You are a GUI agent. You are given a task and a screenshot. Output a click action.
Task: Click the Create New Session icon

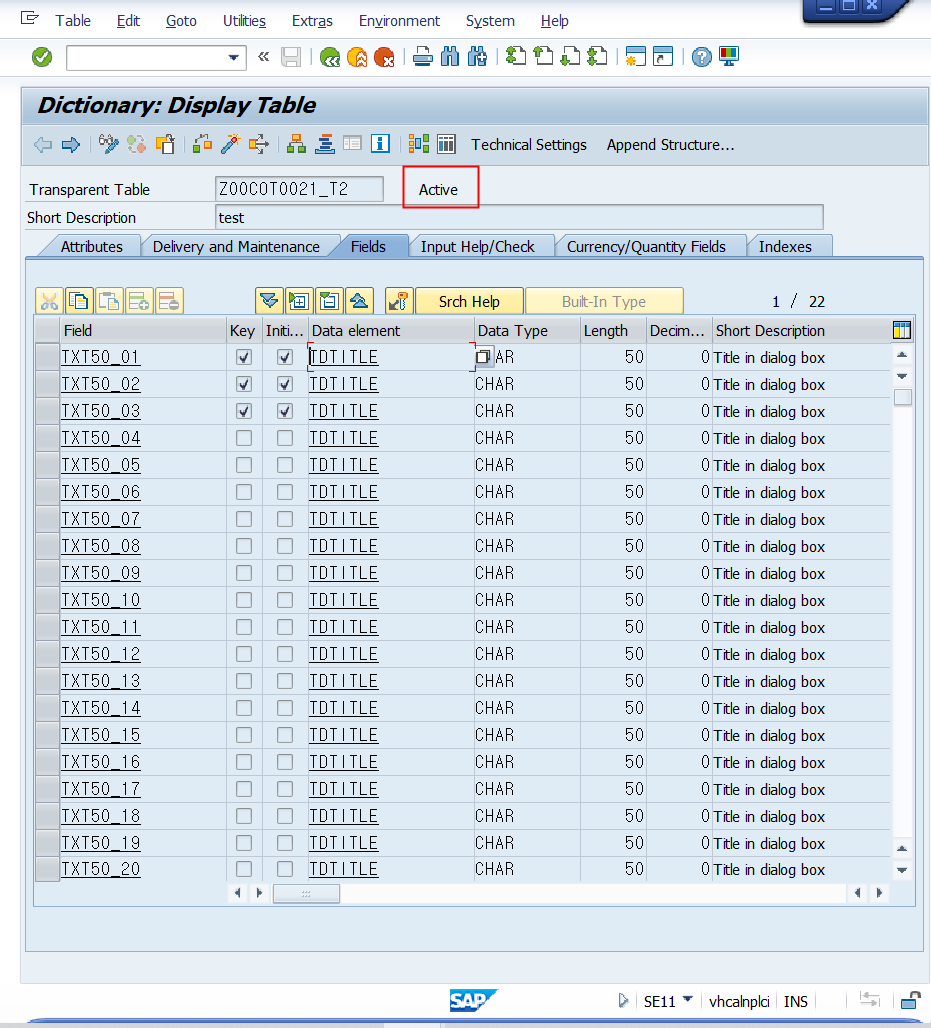635,57
